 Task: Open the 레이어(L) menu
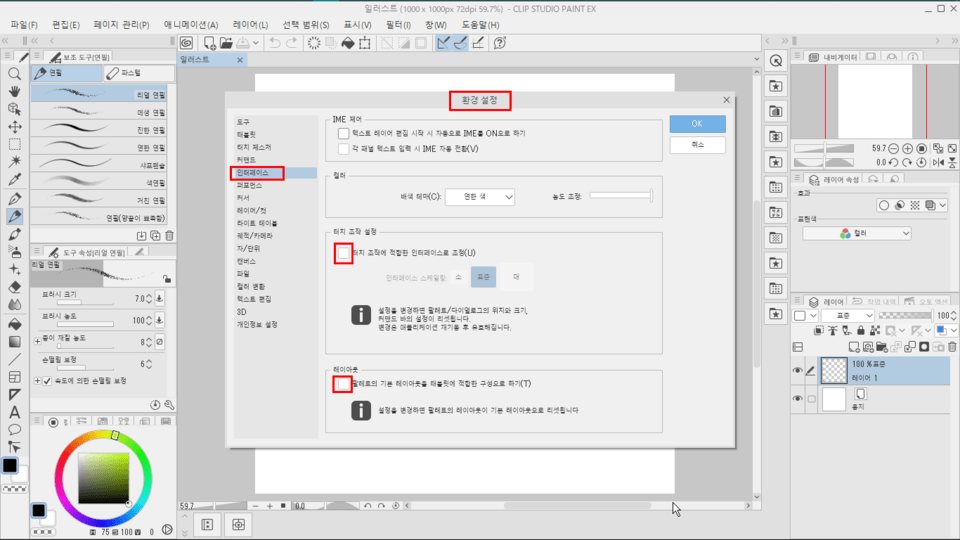(250, 25)
